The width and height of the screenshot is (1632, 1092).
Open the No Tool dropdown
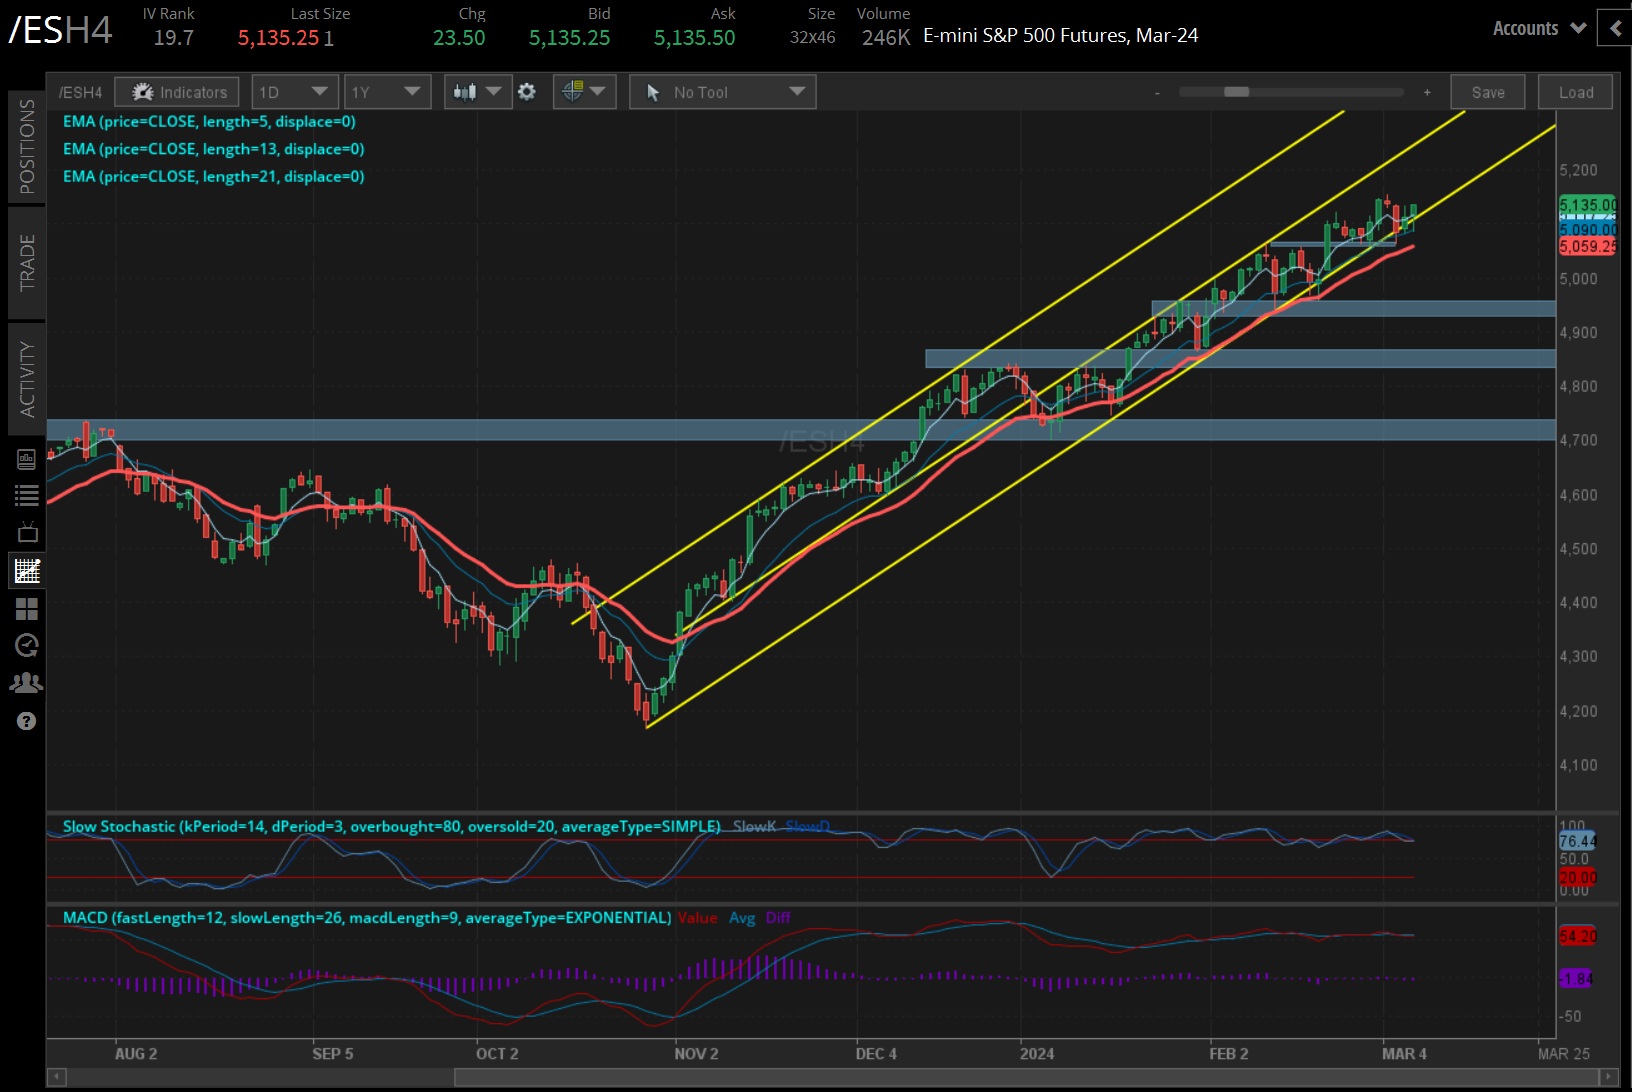pyautogui.click(x=722, y=91)
